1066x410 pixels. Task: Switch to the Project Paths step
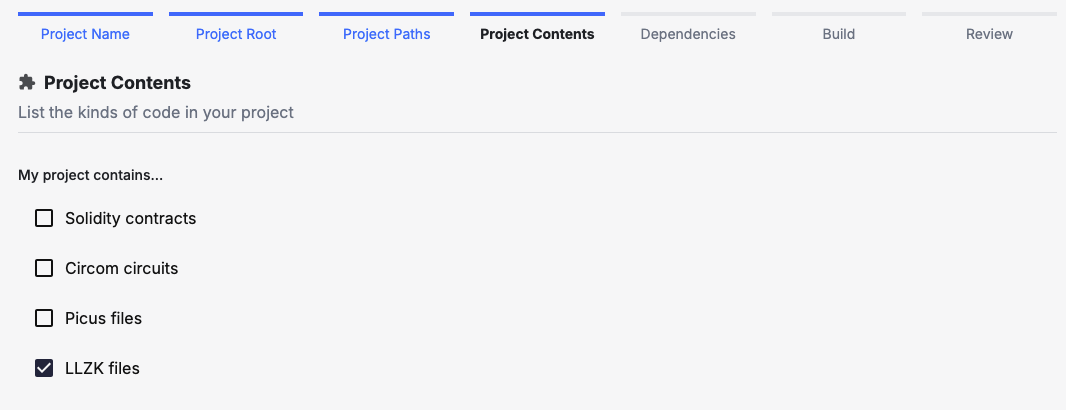point(386,34)
